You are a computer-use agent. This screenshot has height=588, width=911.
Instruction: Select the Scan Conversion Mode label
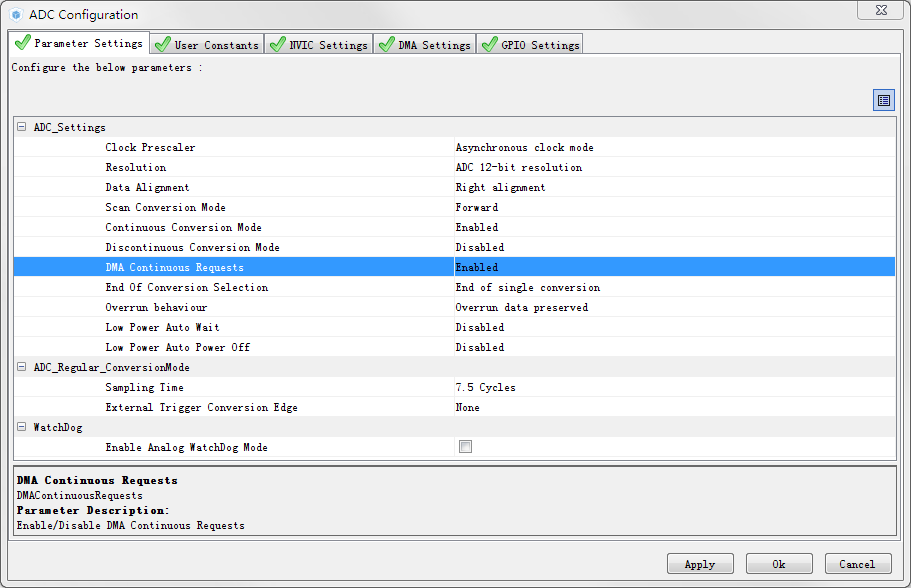[x=165, y=207]
